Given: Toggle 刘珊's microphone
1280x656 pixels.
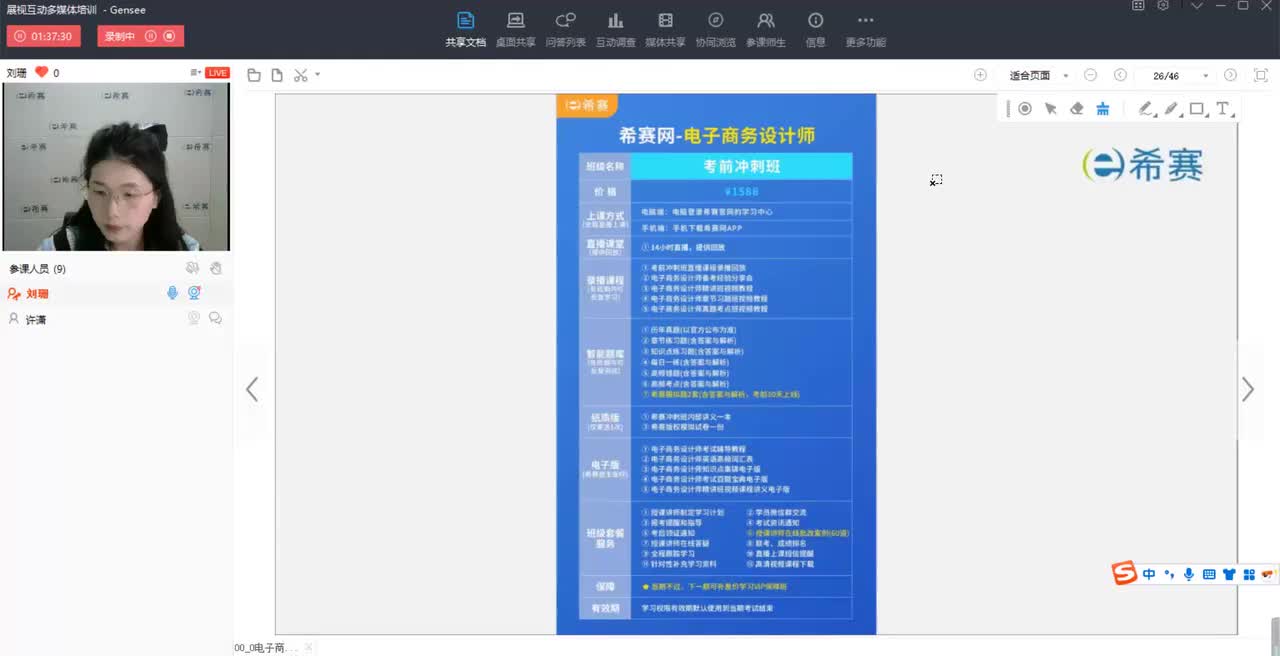Looking at the screenshot, I should [172, 293].
